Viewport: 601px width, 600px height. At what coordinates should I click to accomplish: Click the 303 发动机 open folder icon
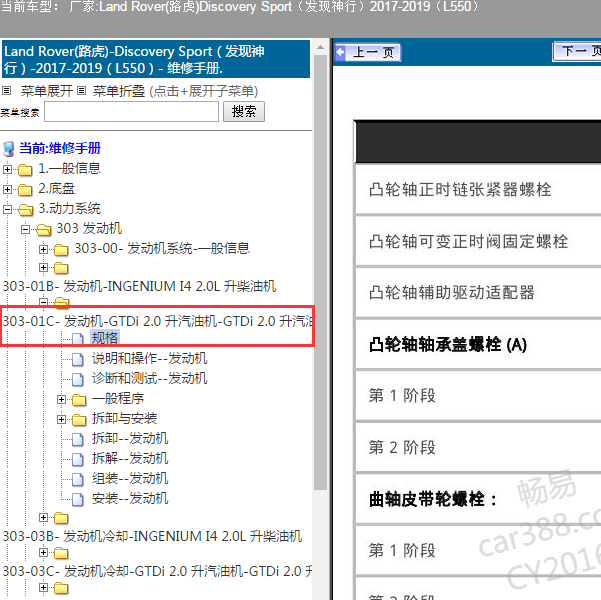(x=43, y=230)
